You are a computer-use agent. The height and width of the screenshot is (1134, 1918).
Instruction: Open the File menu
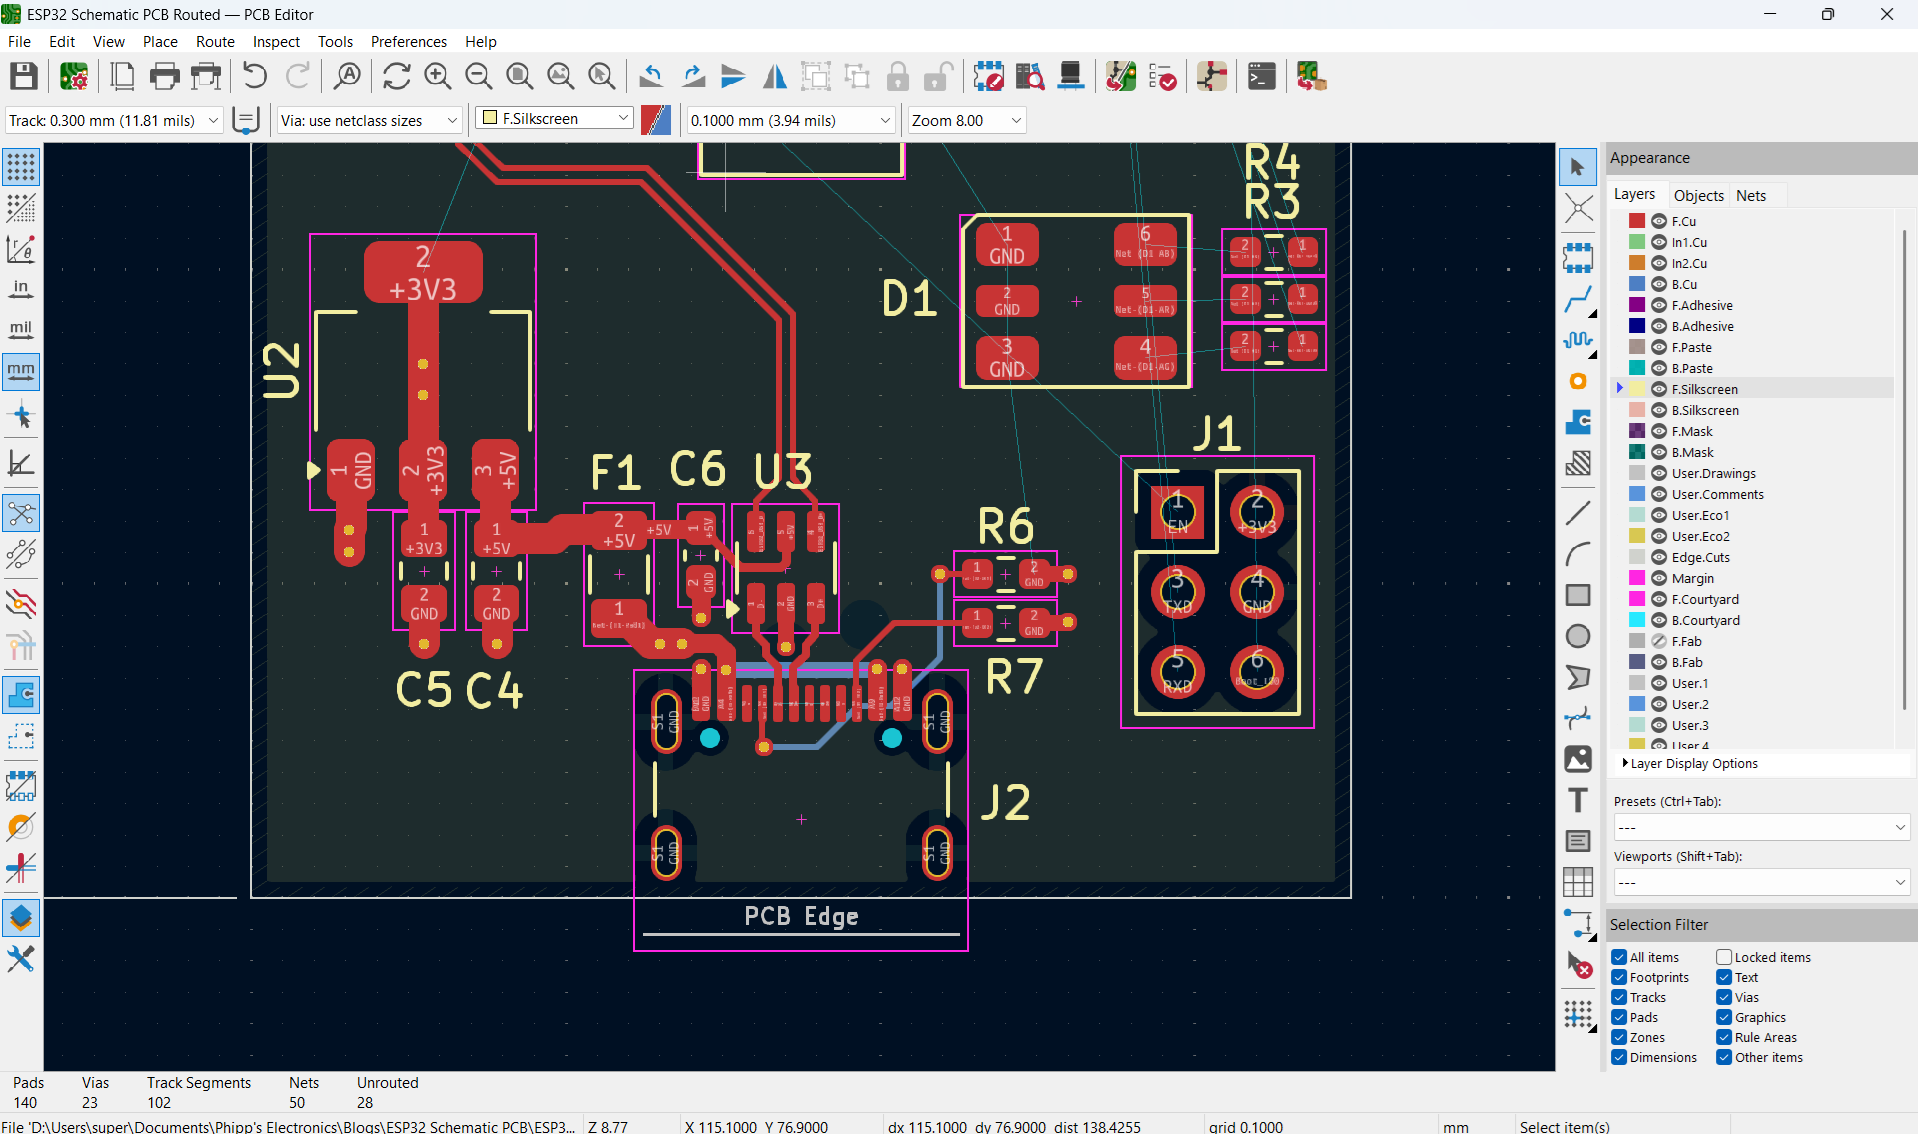coord(19,41)
